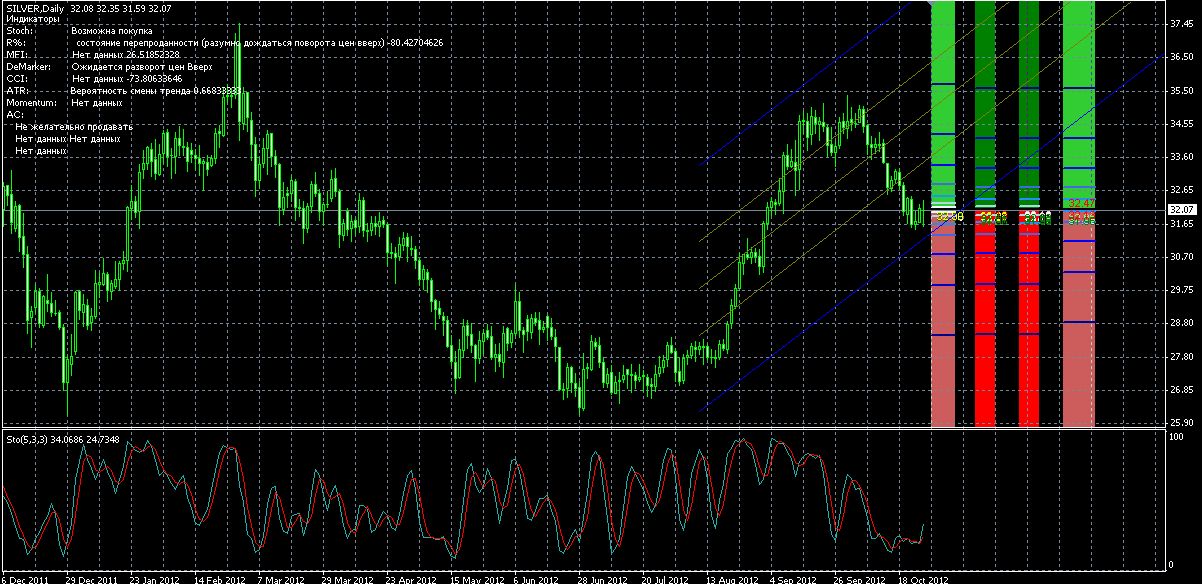Click the 'состояние перепроданности' R% message line
1202x584 pixels.
[258, 43]
